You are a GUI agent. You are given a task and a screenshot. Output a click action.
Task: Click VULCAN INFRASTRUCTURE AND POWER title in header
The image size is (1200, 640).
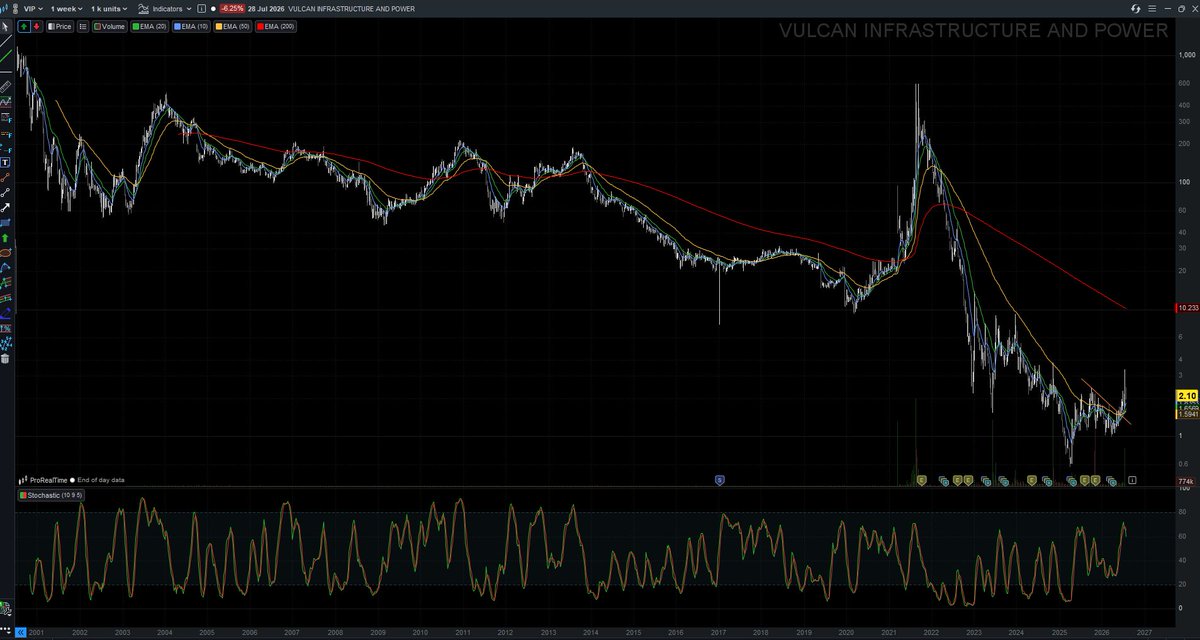349,9
